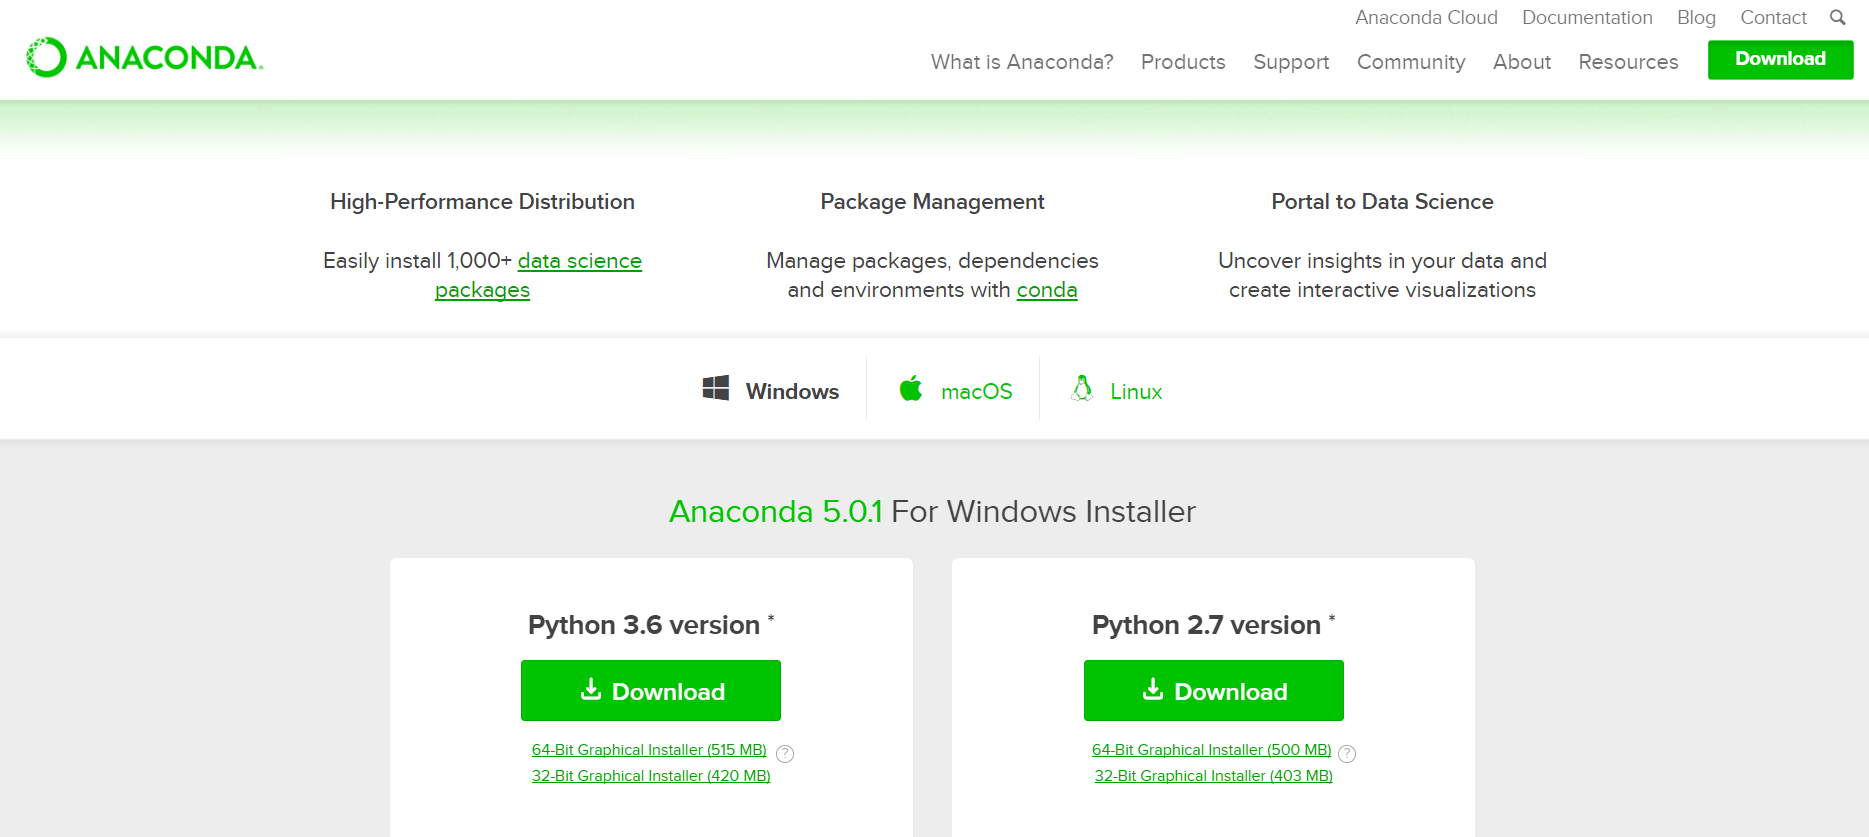Click the green Download button in header

1780,59
